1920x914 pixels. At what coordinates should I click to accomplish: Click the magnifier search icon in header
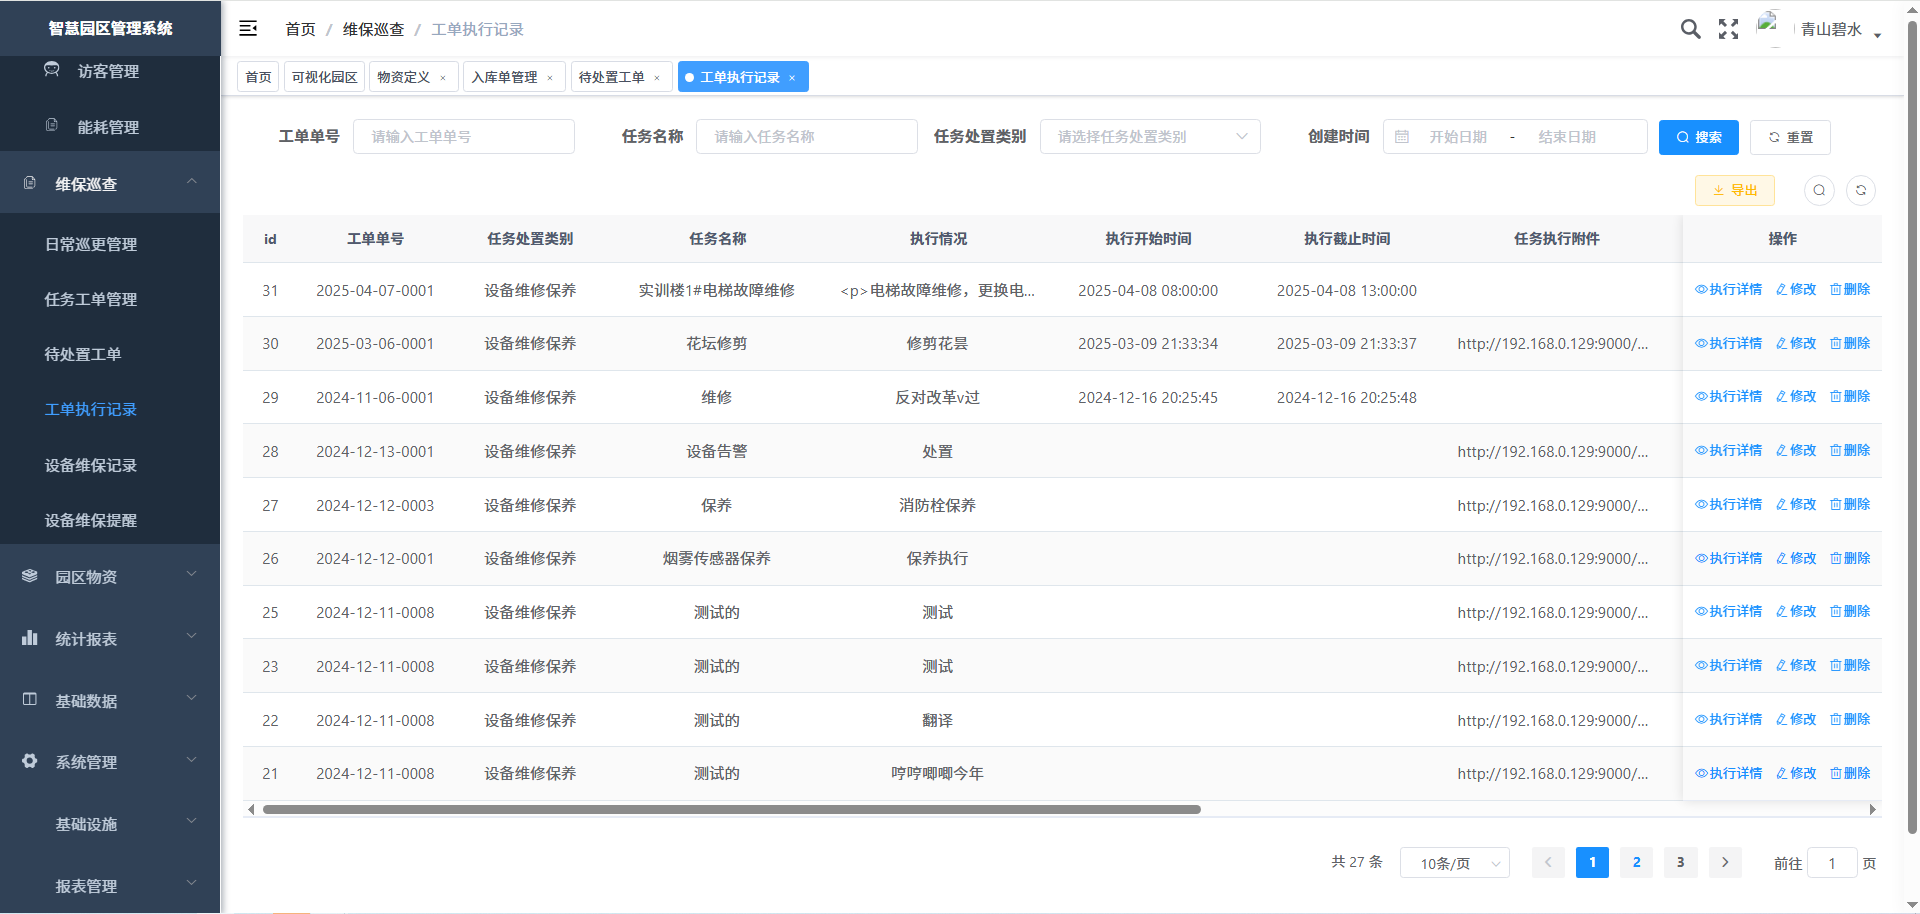tap(1690, 29)
